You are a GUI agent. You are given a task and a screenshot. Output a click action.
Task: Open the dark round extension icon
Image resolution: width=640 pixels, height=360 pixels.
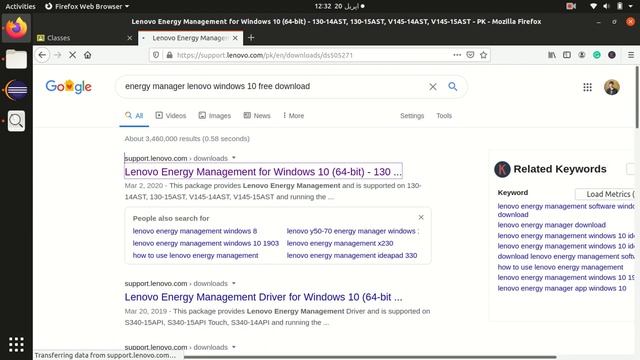[x=612, y=55]
